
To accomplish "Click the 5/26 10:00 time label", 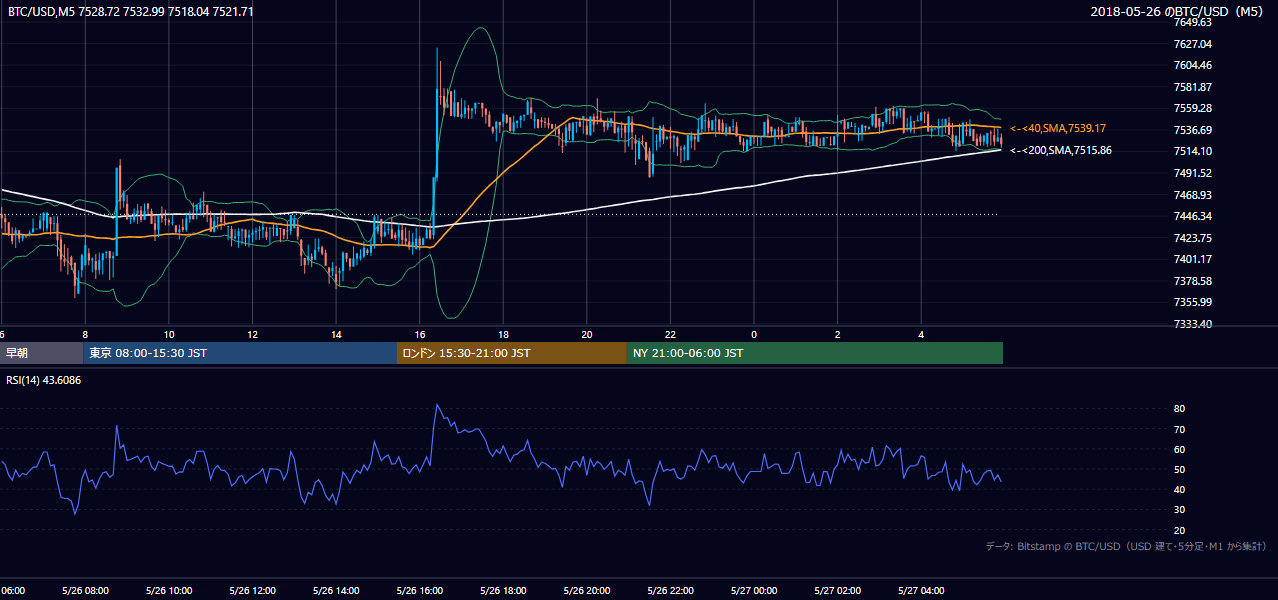I will (168, 591).
